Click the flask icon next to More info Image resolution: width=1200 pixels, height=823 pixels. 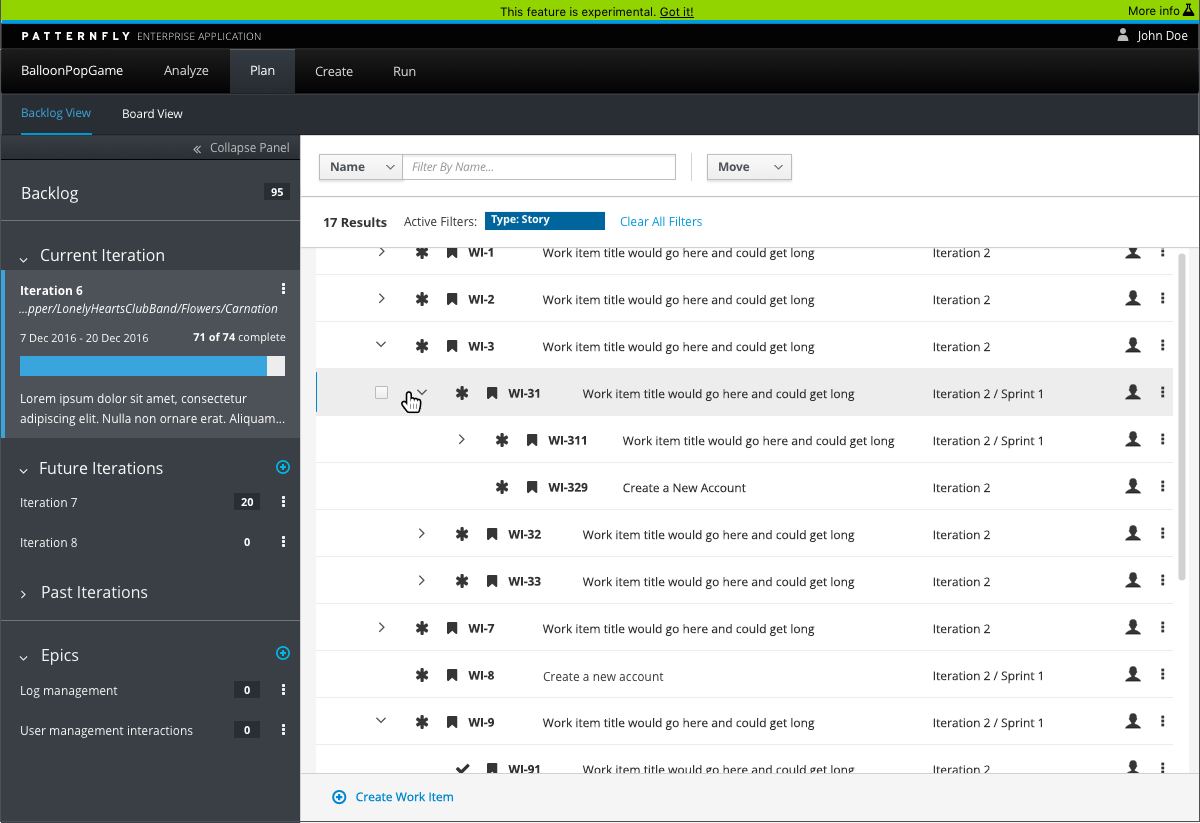(x=1190, y=10)
